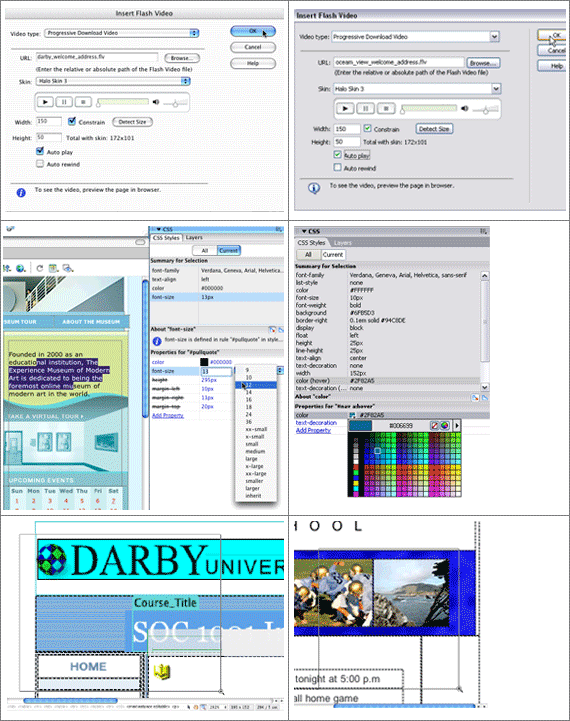Screen dimensions: 570x721
Task: Enable Auto rewind in the darby_welcome_address dialog
Action: tap(40, 164)
